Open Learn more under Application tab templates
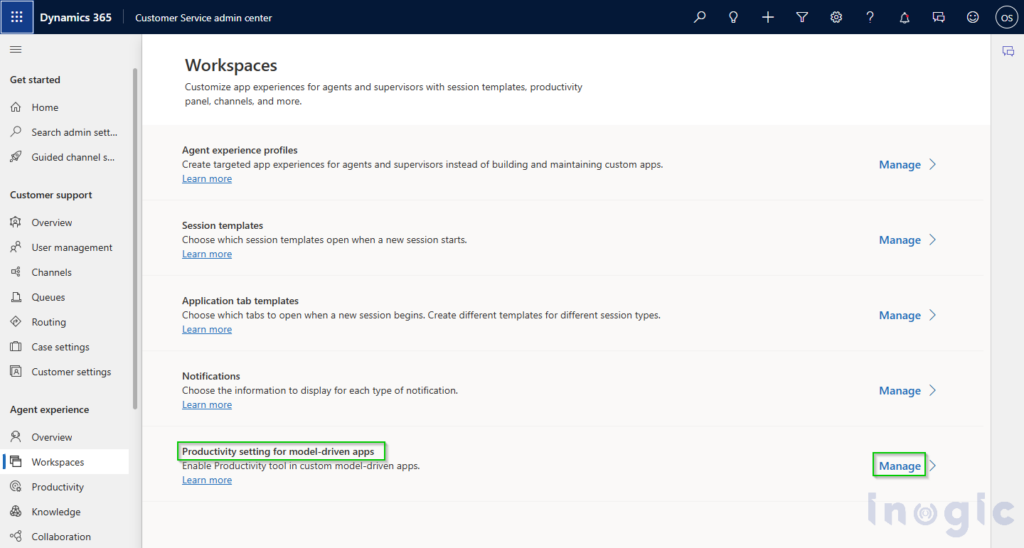Viewport: 1024px width, 548px height. point(206,330)
